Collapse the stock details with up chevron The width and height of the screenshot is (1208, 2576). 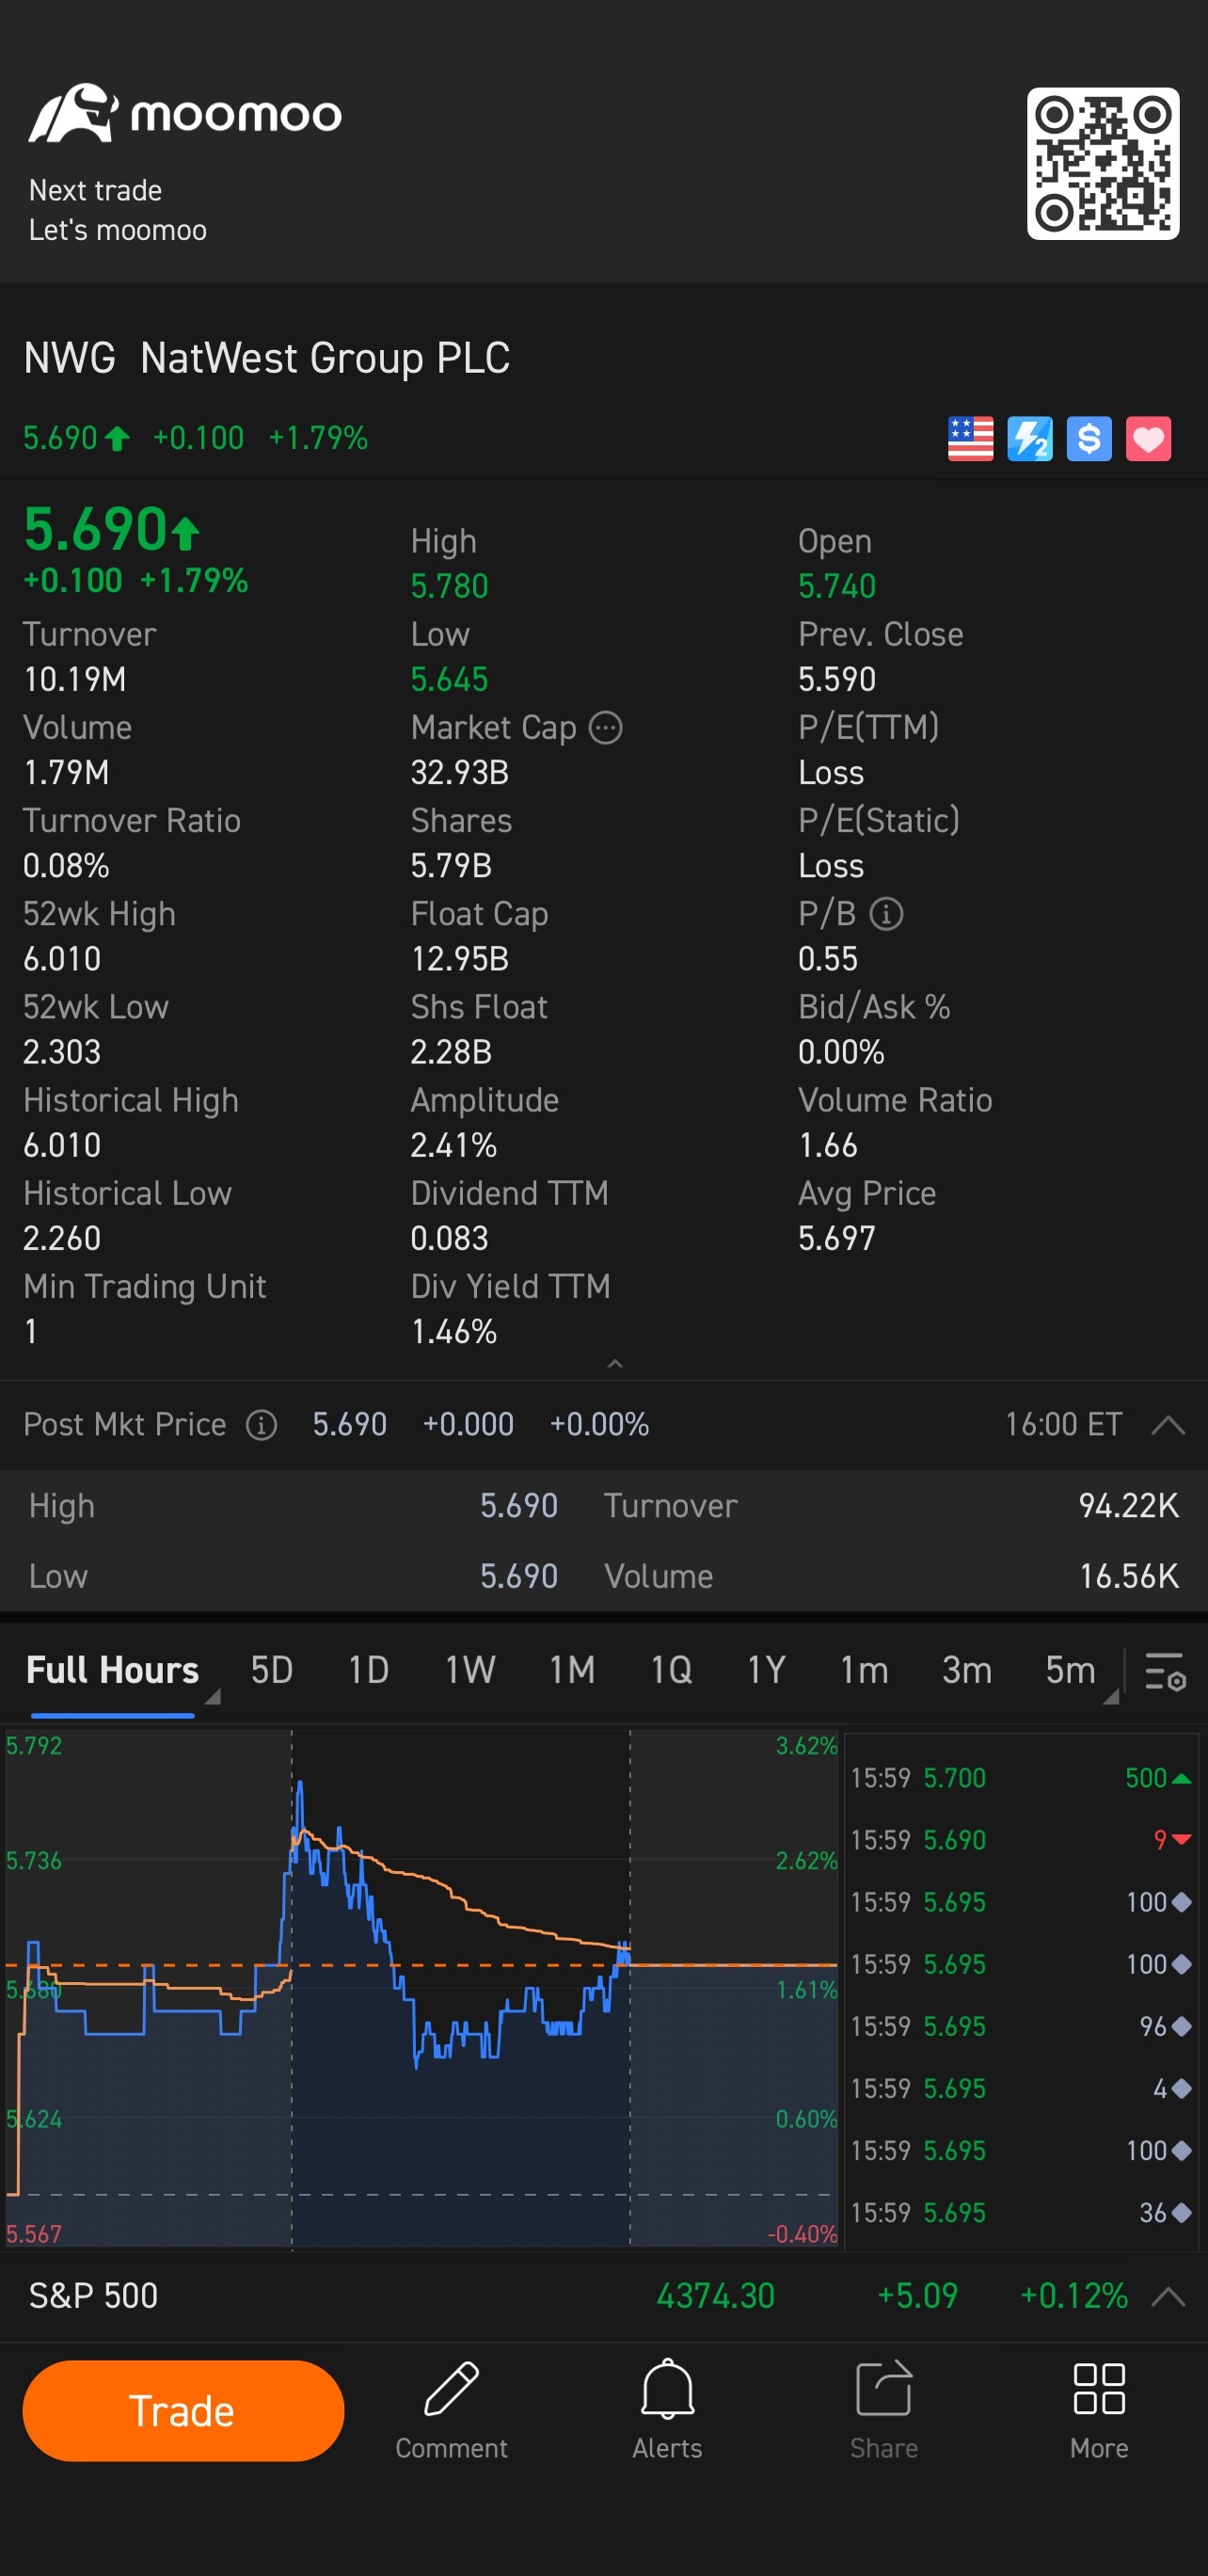point(615,1364)
